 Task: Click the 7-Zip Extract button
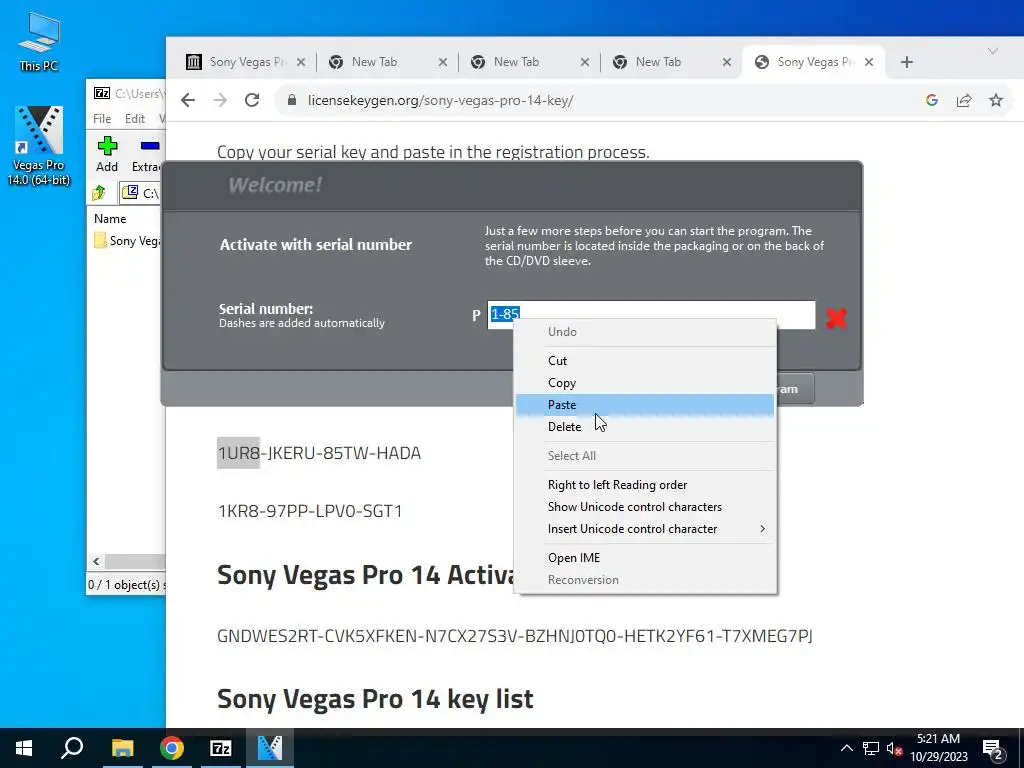click(148, 155)
